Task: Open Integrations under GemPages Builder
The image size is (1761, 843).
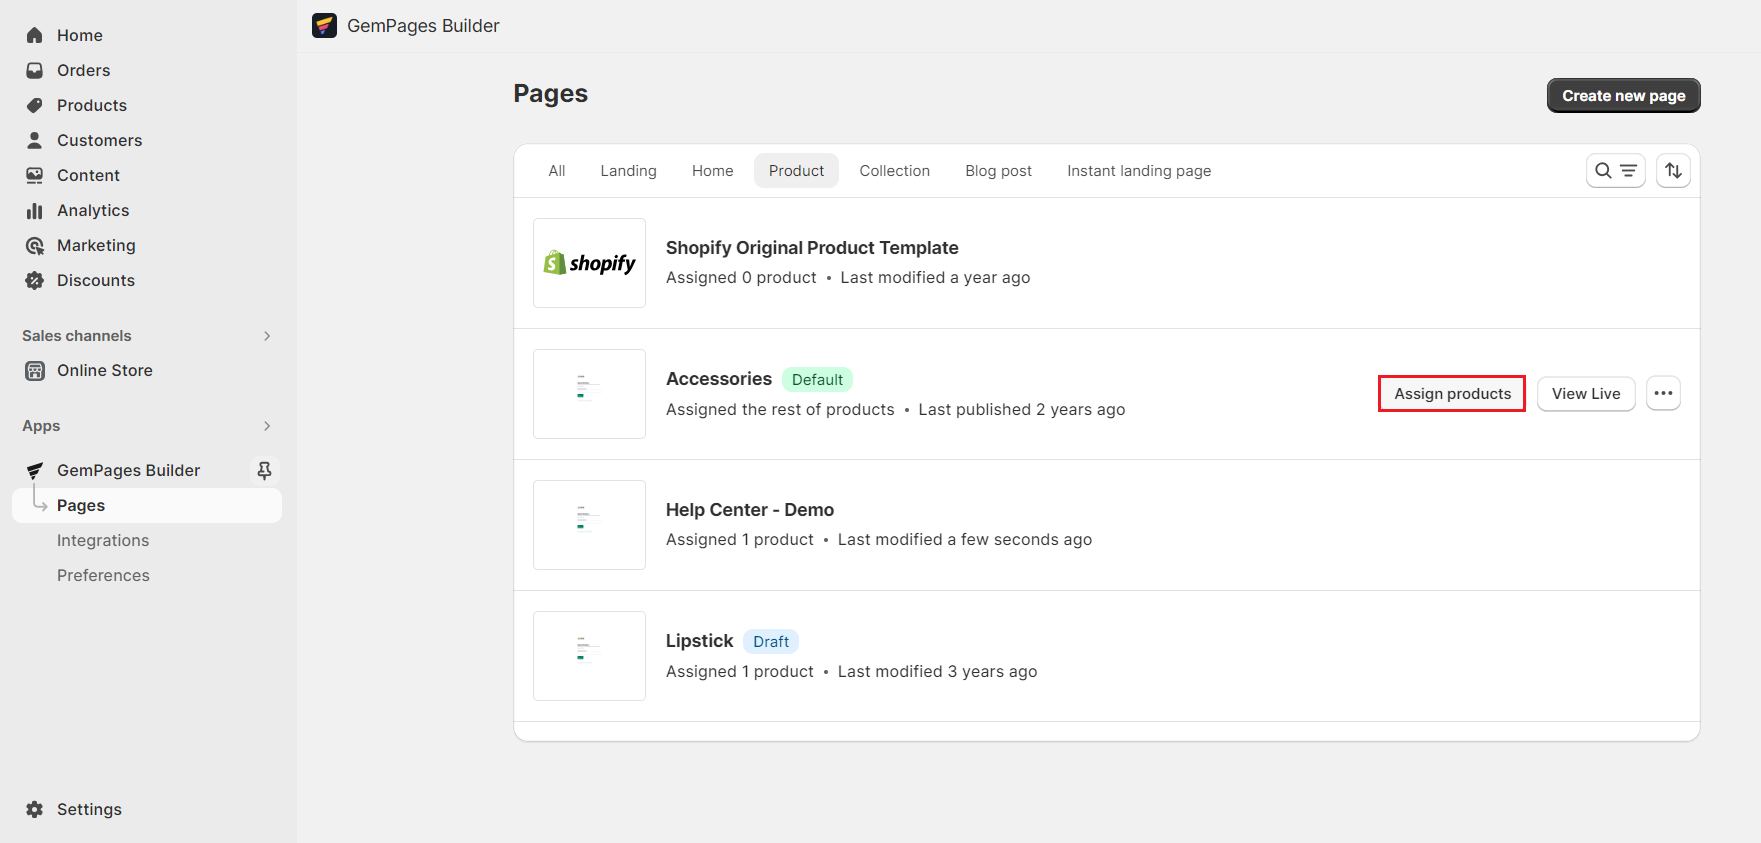Action: (103, 541)
